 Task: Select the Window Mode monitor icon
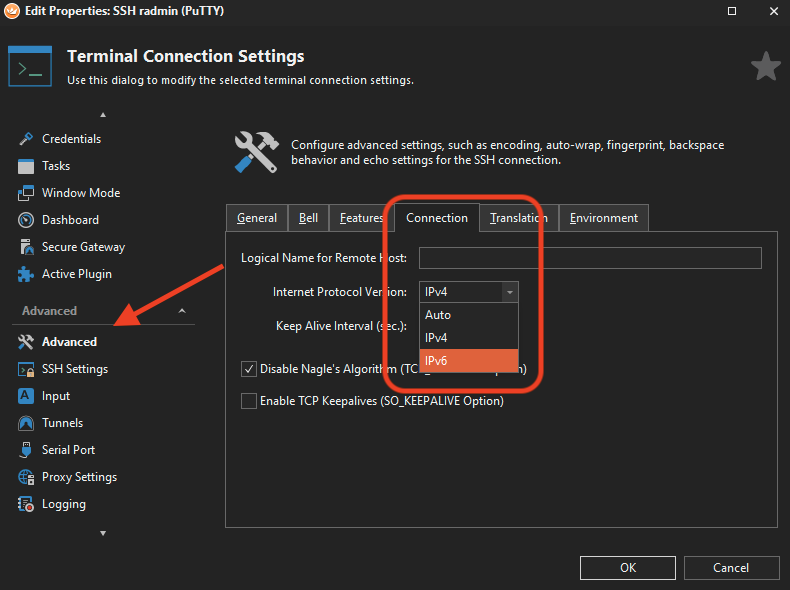[26, 193]
